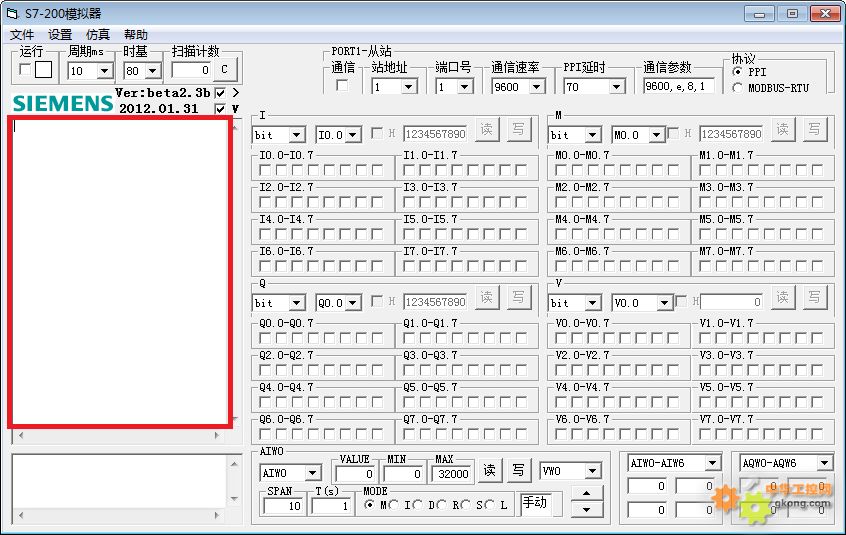Toggle the H checkbox in the M group
The width and height of the screenshot is (846, 535).
coord(673,133)
